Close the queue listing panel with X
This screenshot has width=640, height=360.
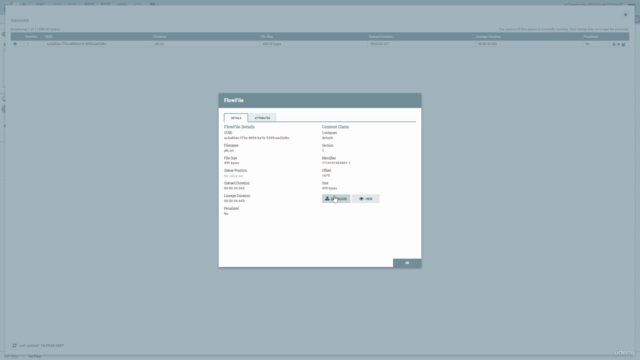point(625,15)
